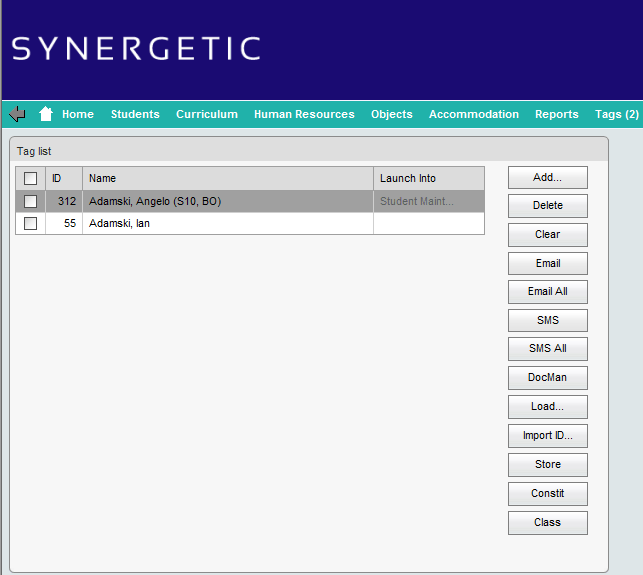Click the Store button

click(x=547, y=465)
